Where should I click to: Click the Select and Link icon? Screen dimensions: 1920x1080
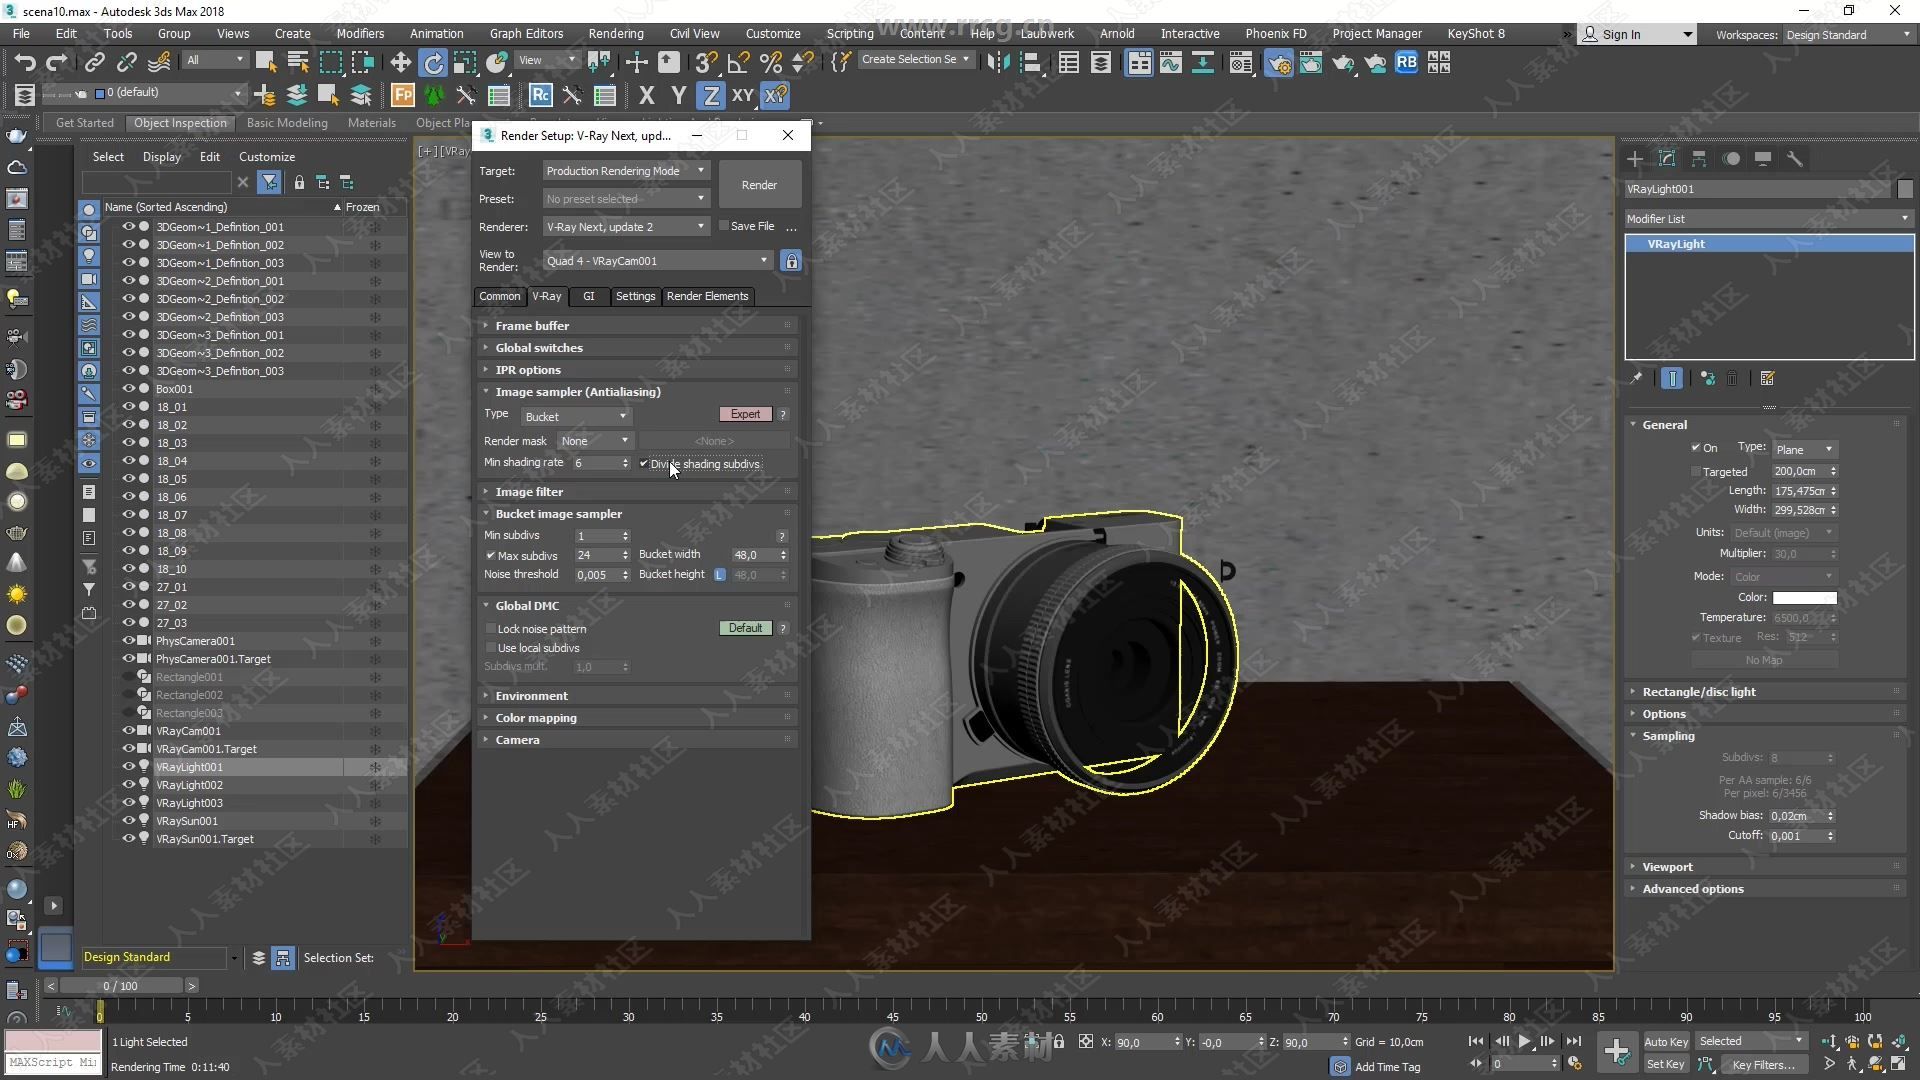(92, 62)
